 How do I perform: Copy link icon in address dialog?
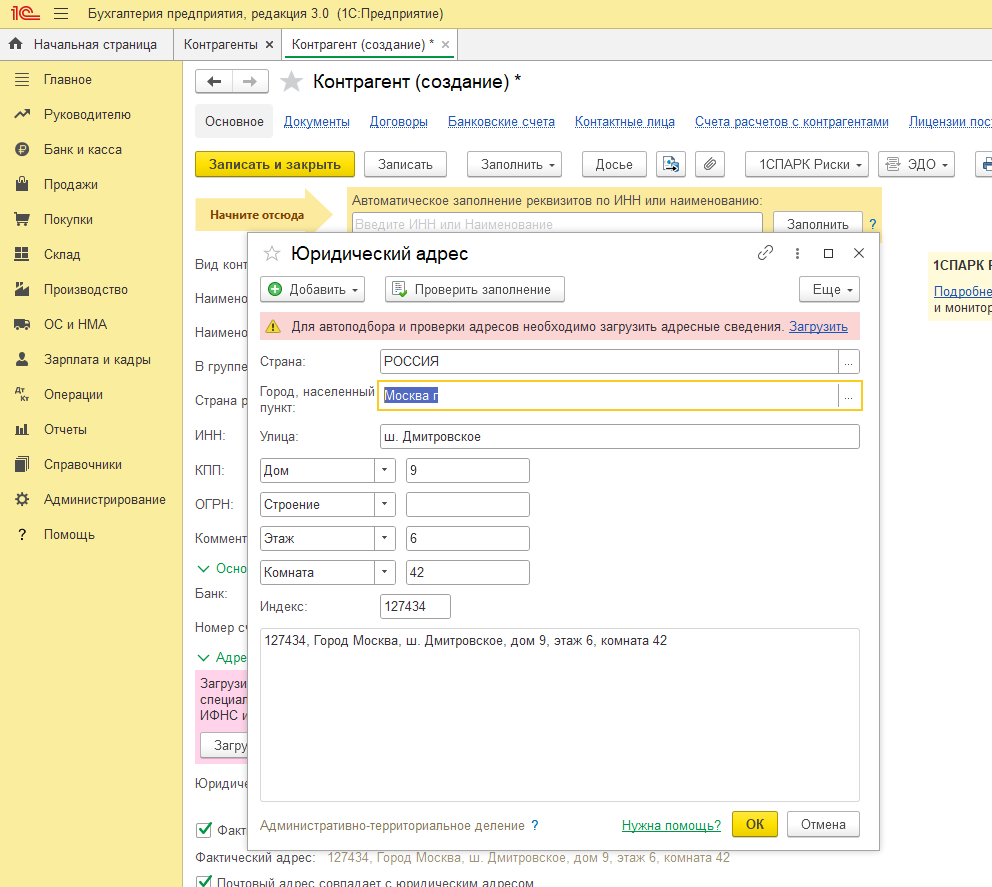[766, 253]
